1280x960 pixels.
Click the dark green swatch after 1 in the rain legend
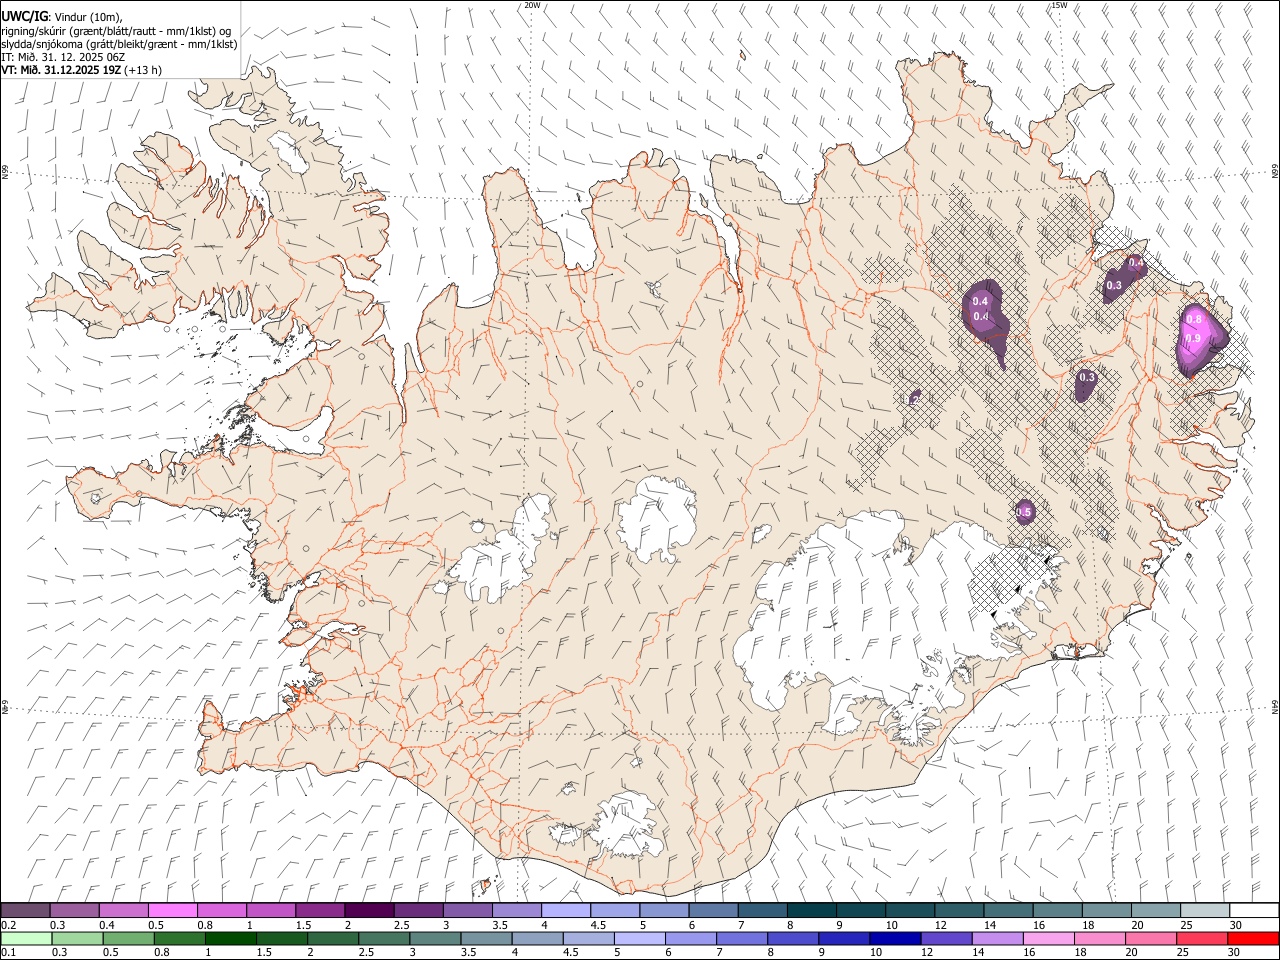point(230,939)
